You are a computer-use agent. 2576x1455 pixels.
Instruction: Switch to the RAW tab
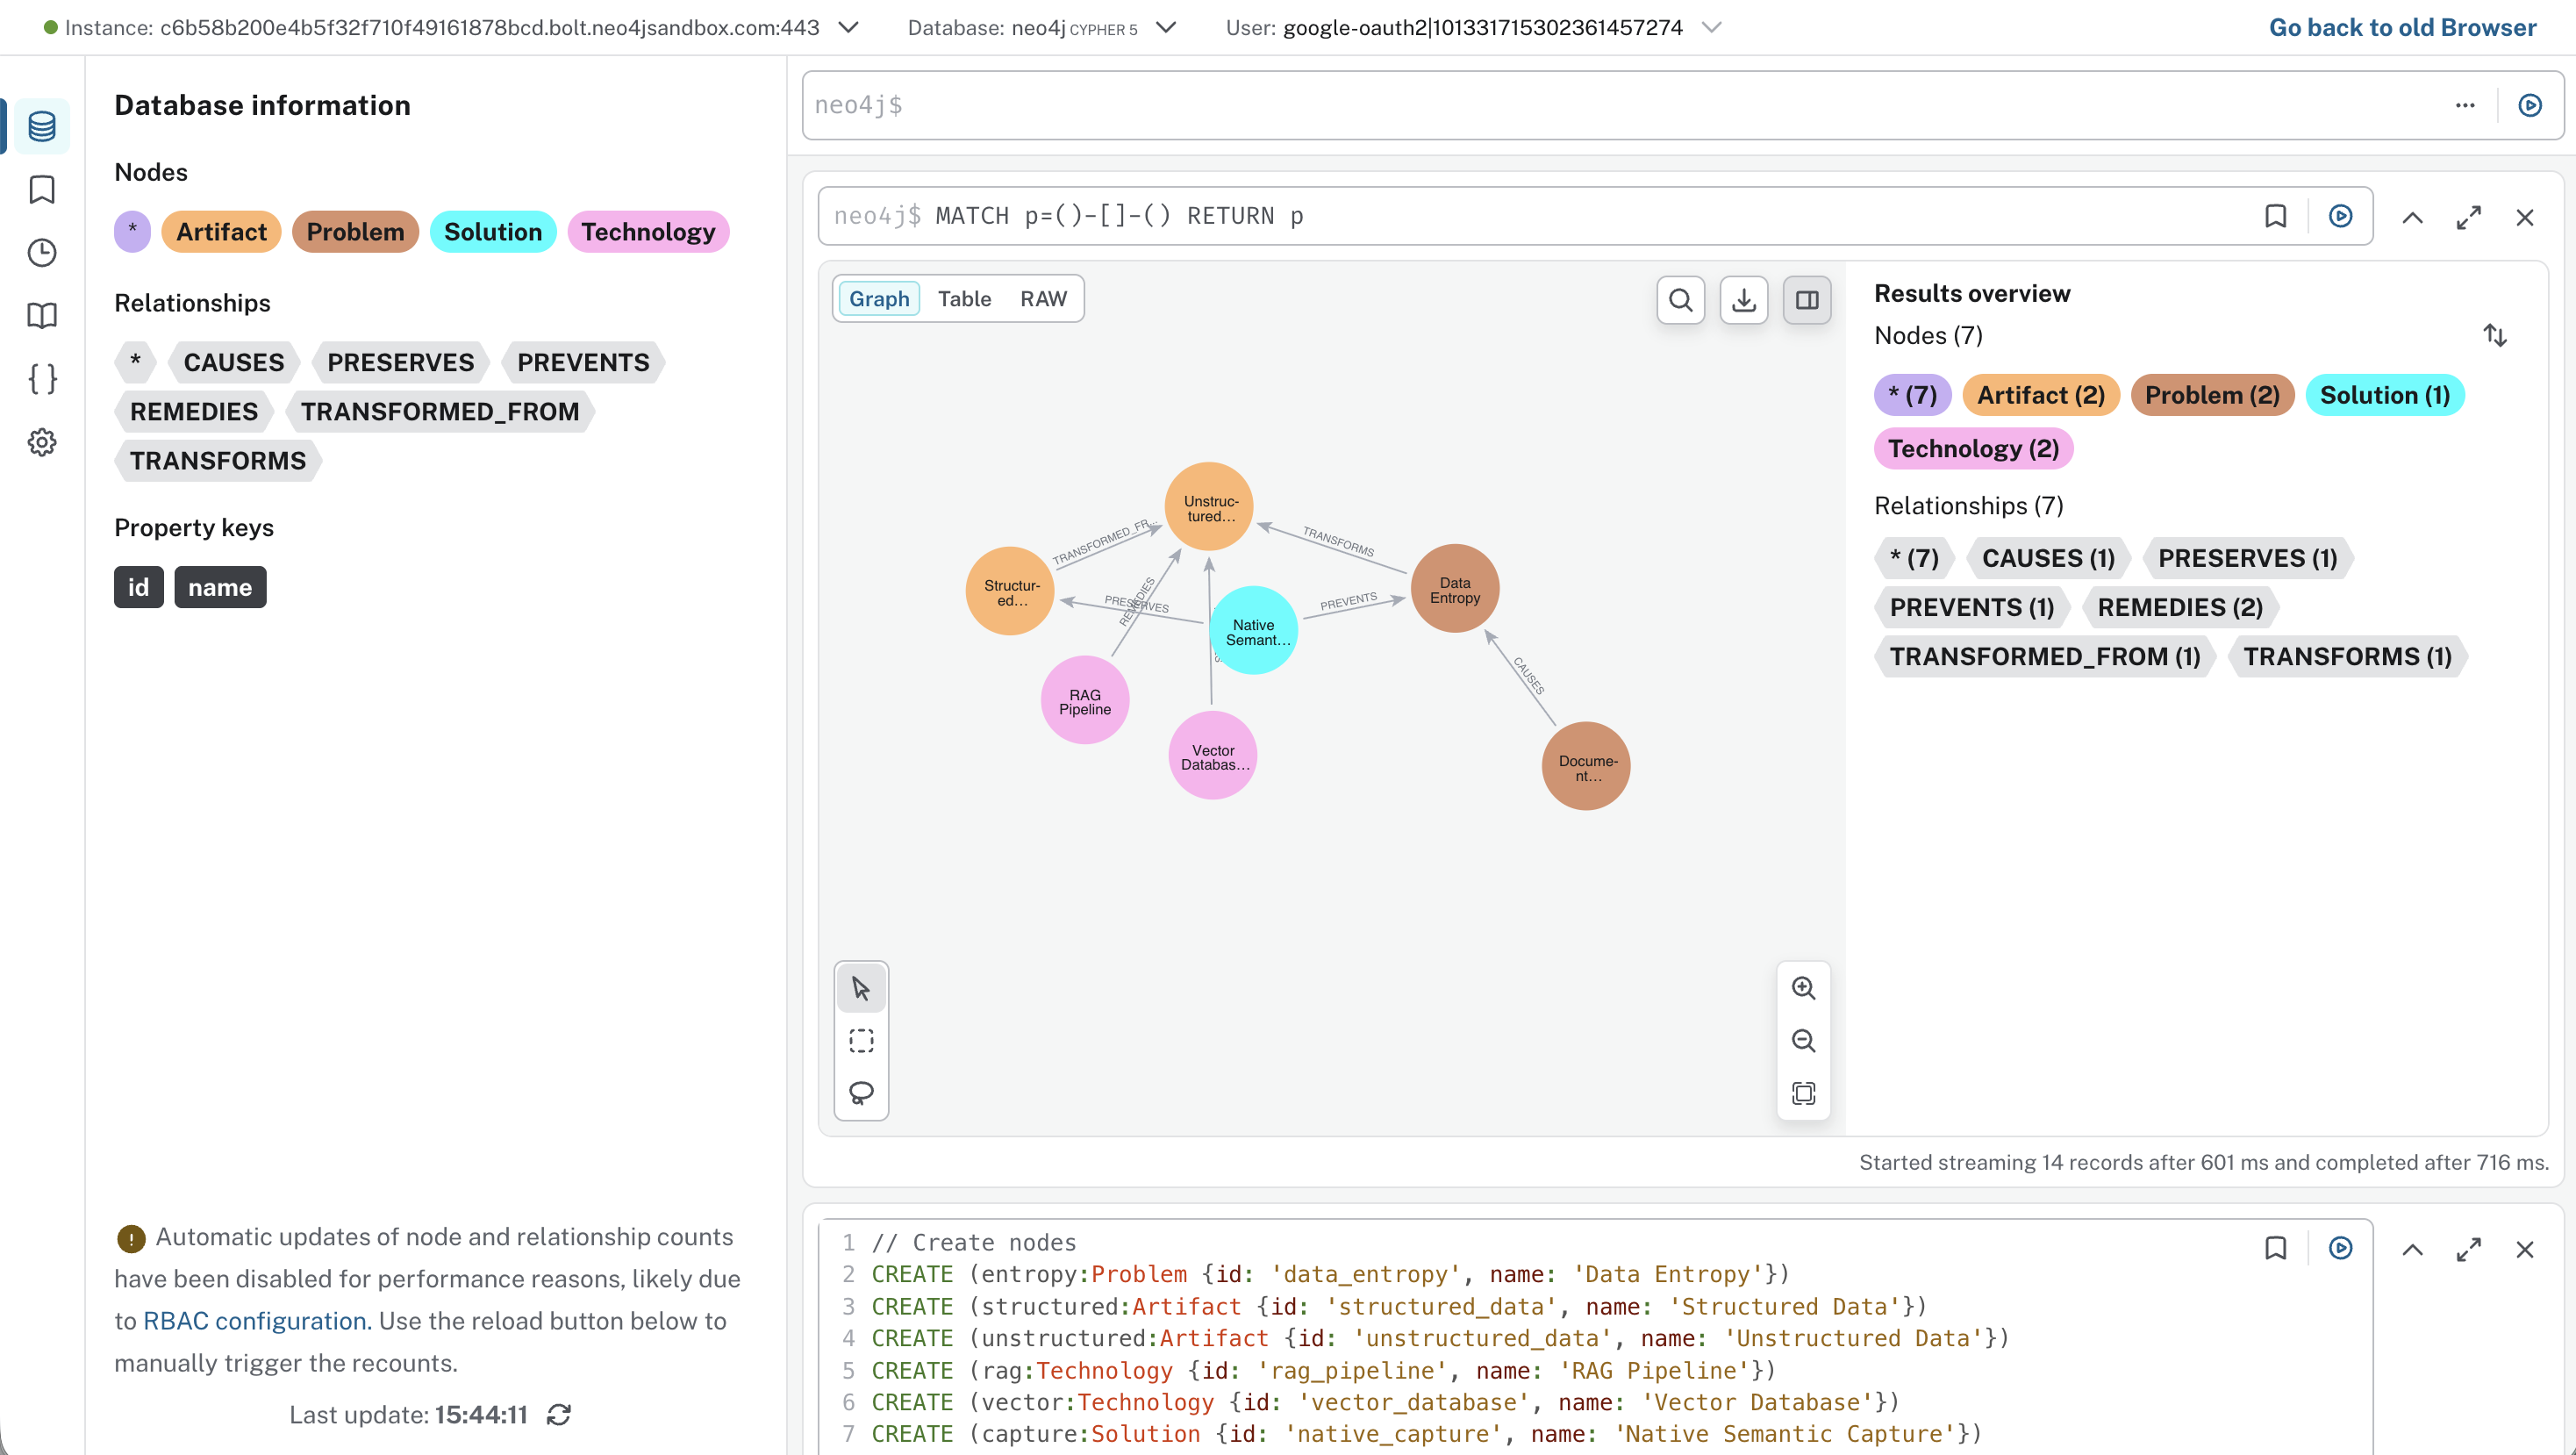pyautogui.click(x=1043, y=298)
